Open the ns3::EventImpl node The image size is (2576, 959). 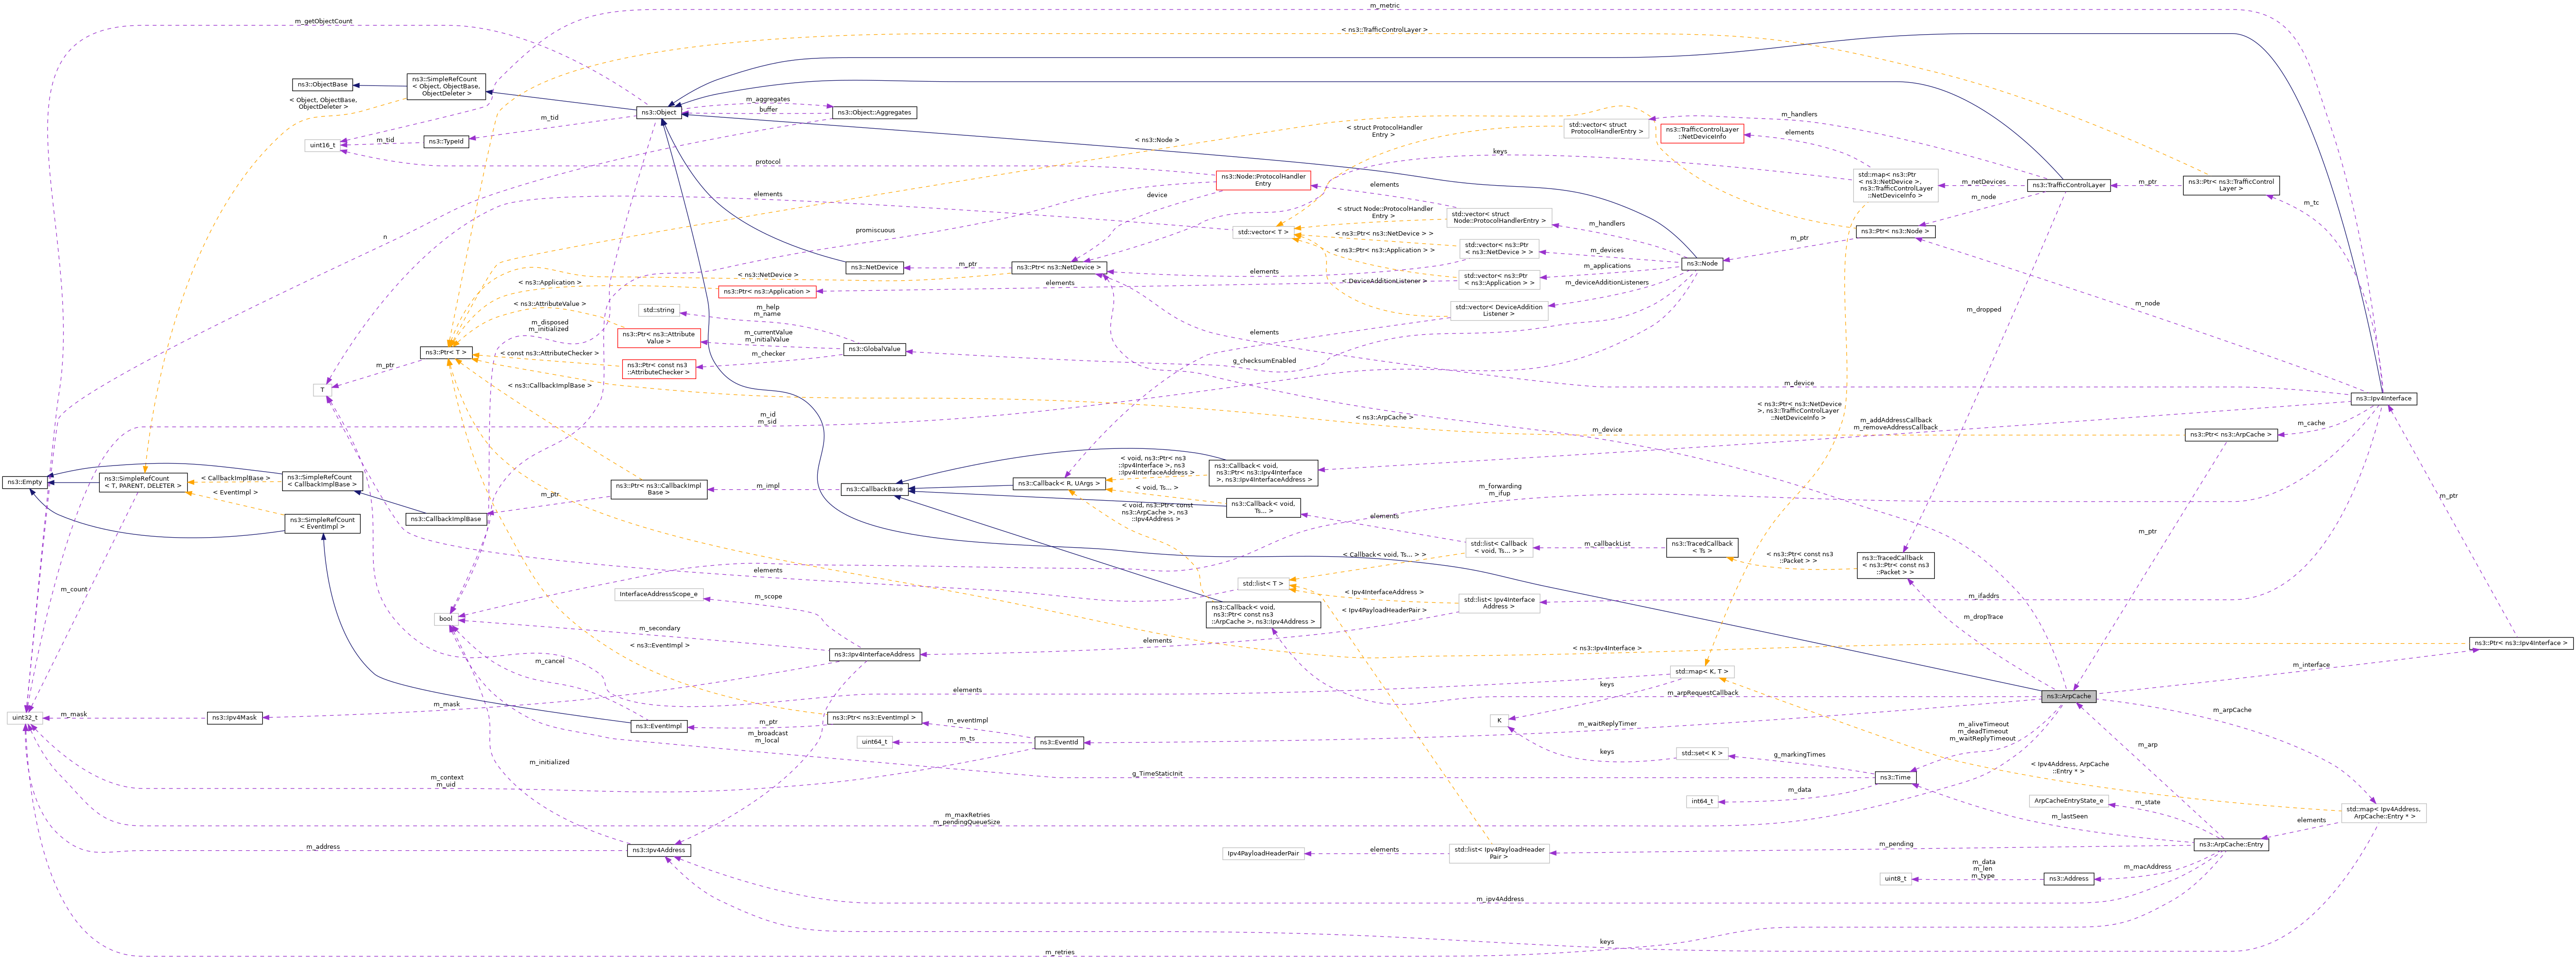[659, 726]
